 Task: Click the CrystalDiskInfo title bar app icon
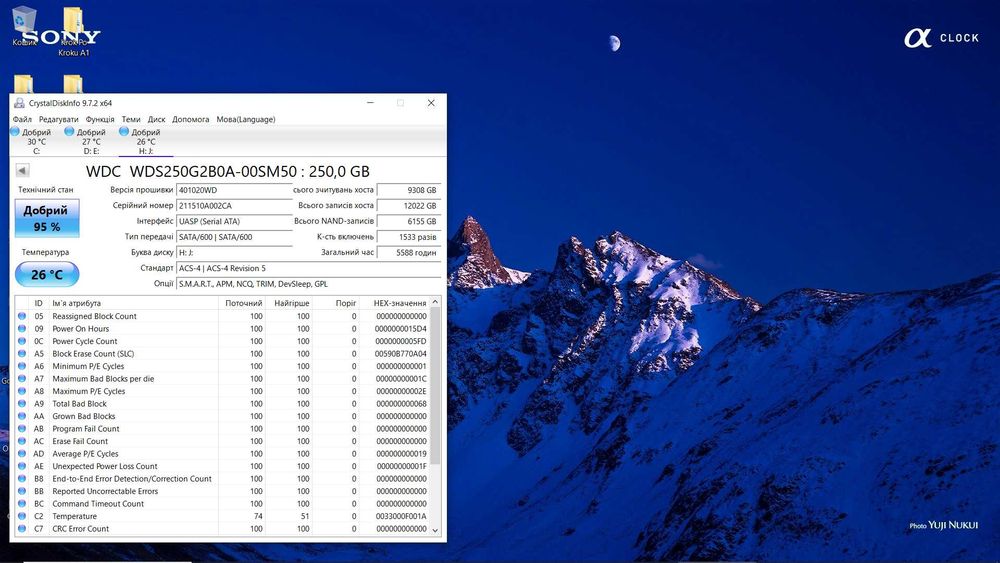pos(20,103)
